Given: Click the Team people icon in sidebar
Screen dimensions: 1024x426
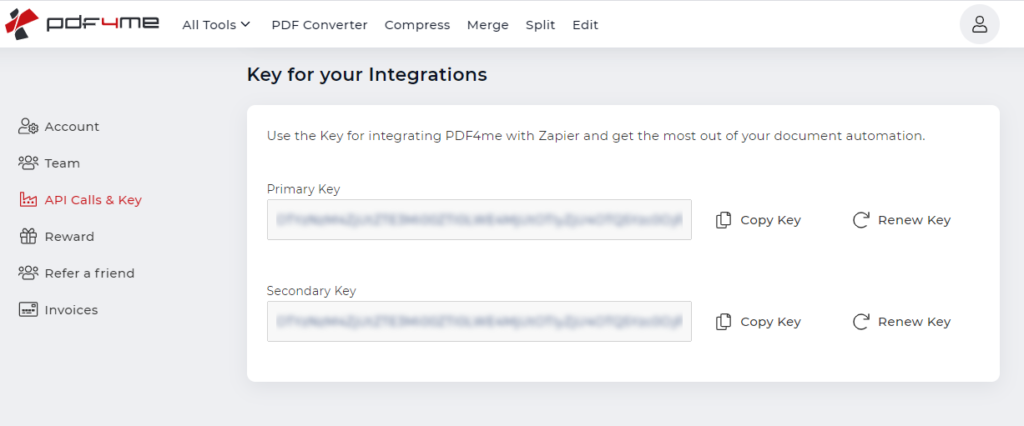Looking at the screenshot, I should (x=28, y=163).
